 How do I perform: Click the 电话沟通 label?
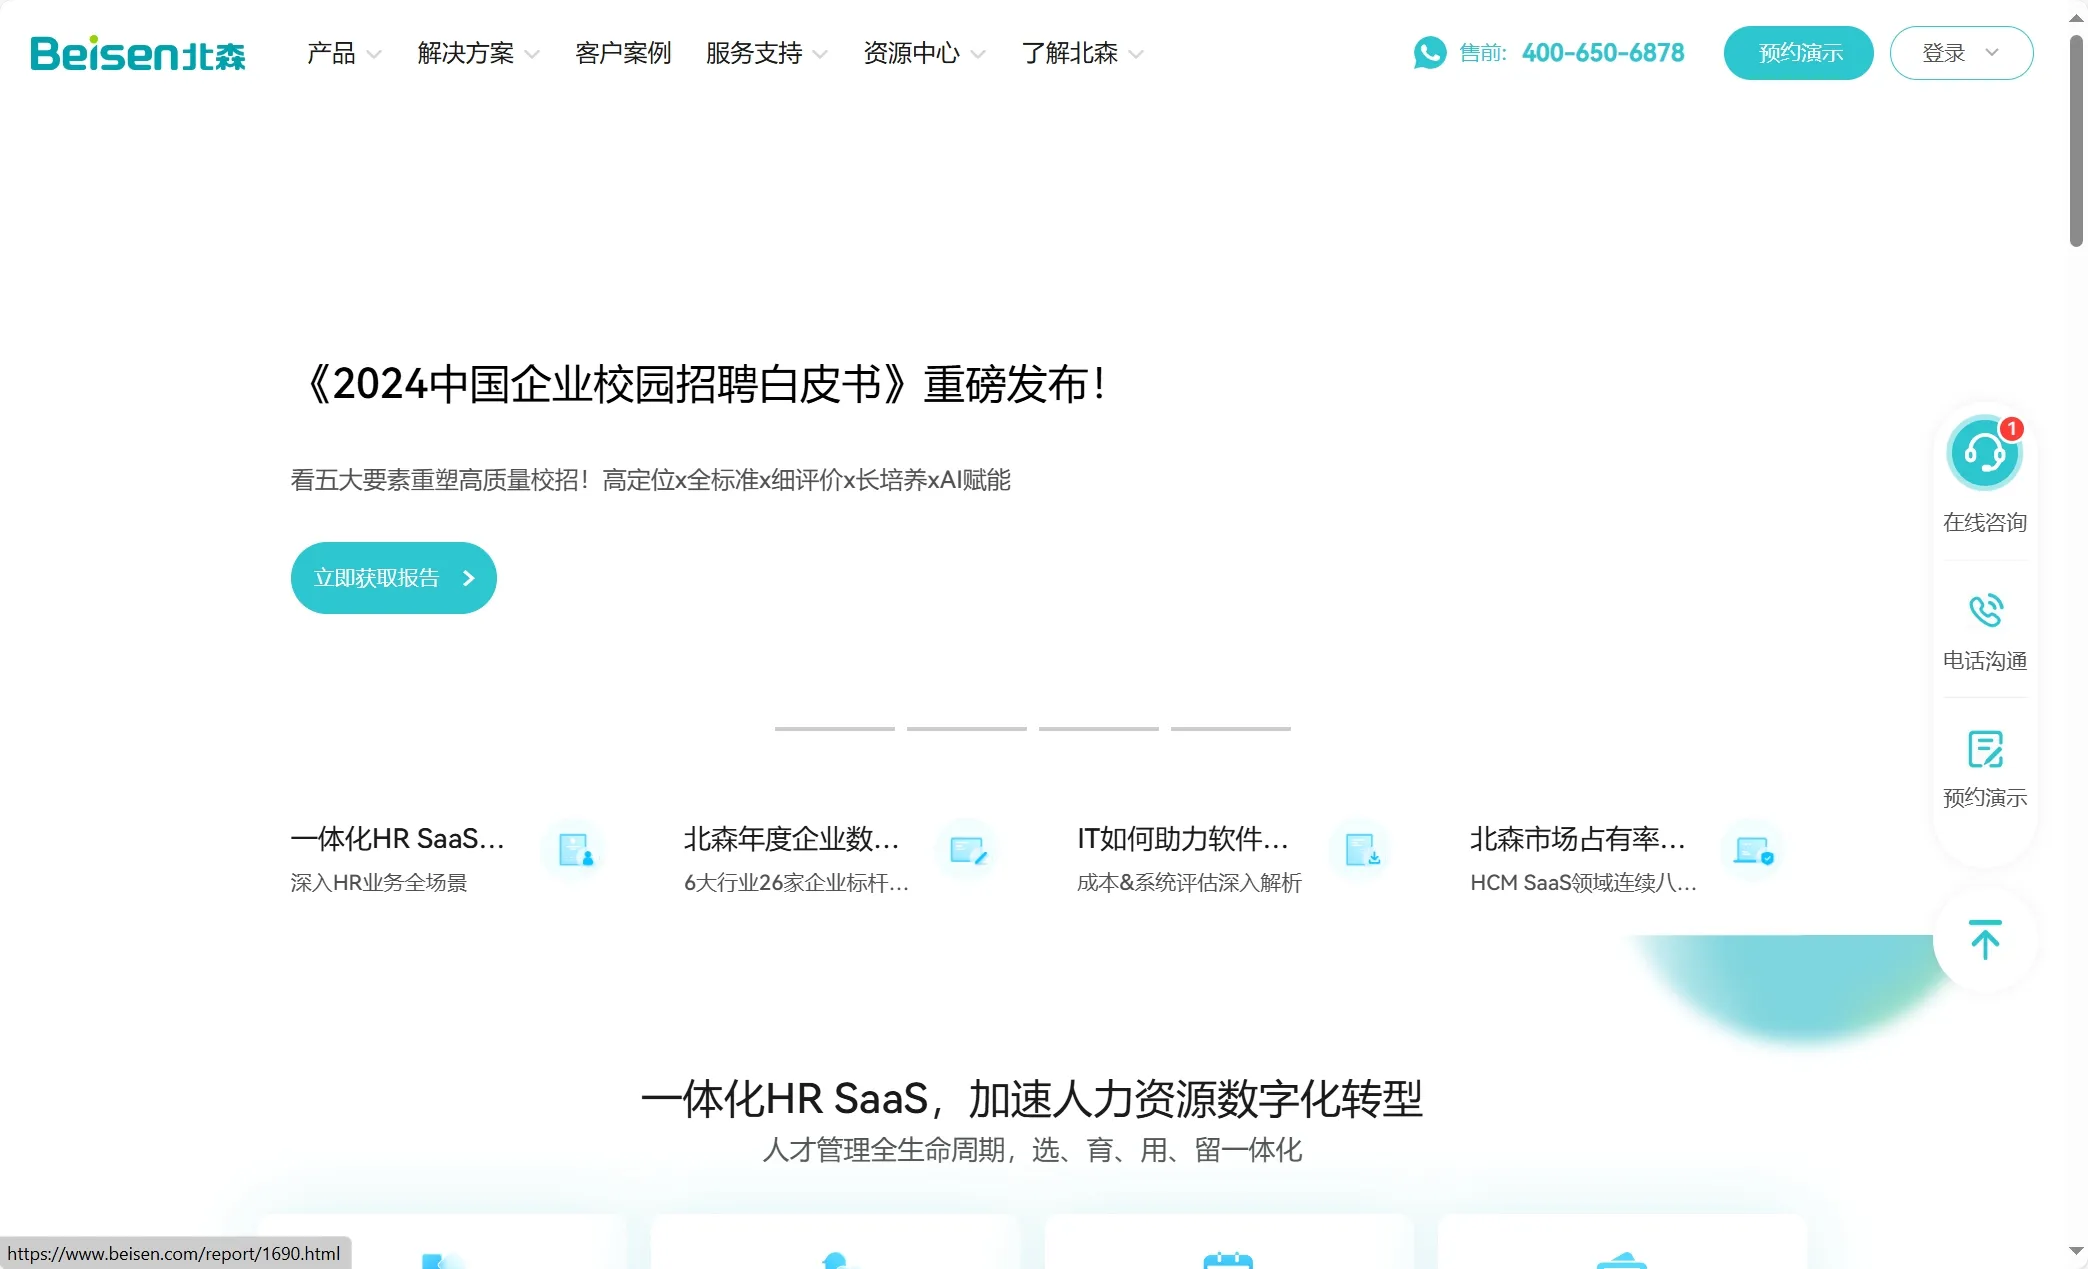(x=1985, y=661)
